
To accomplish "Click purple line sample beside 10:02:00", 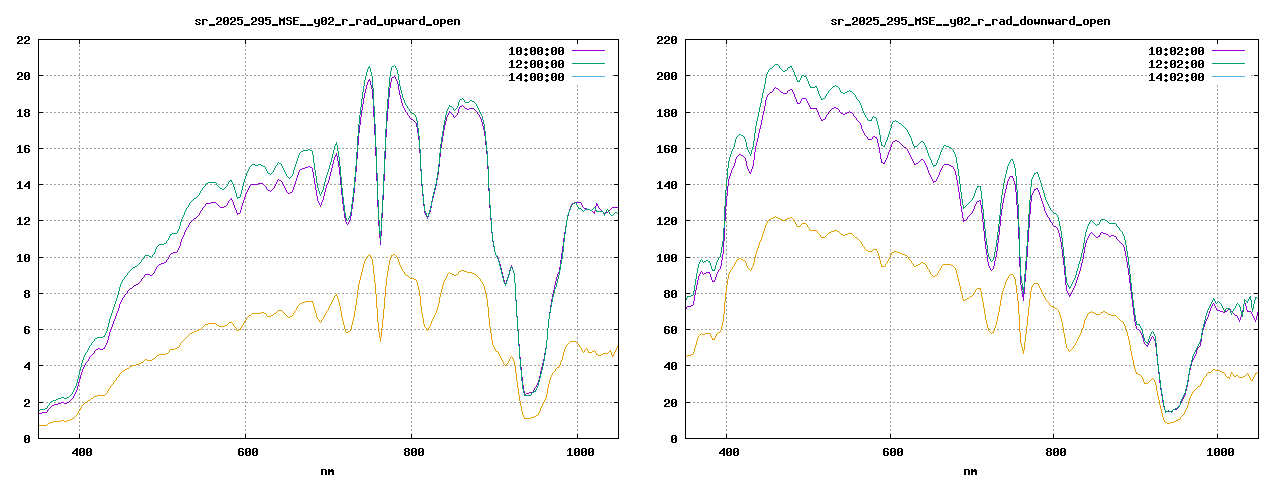I will 1229,51.
